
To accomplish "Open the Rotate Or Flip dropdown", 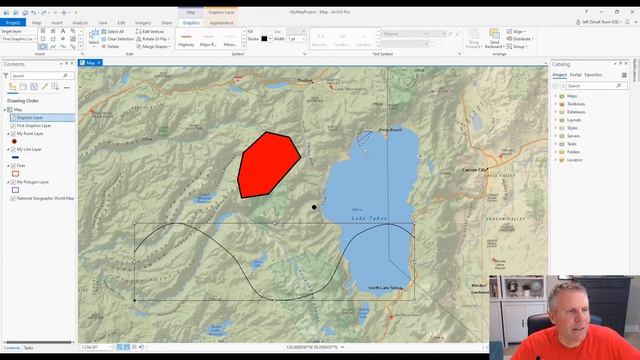I will (153, 39).
